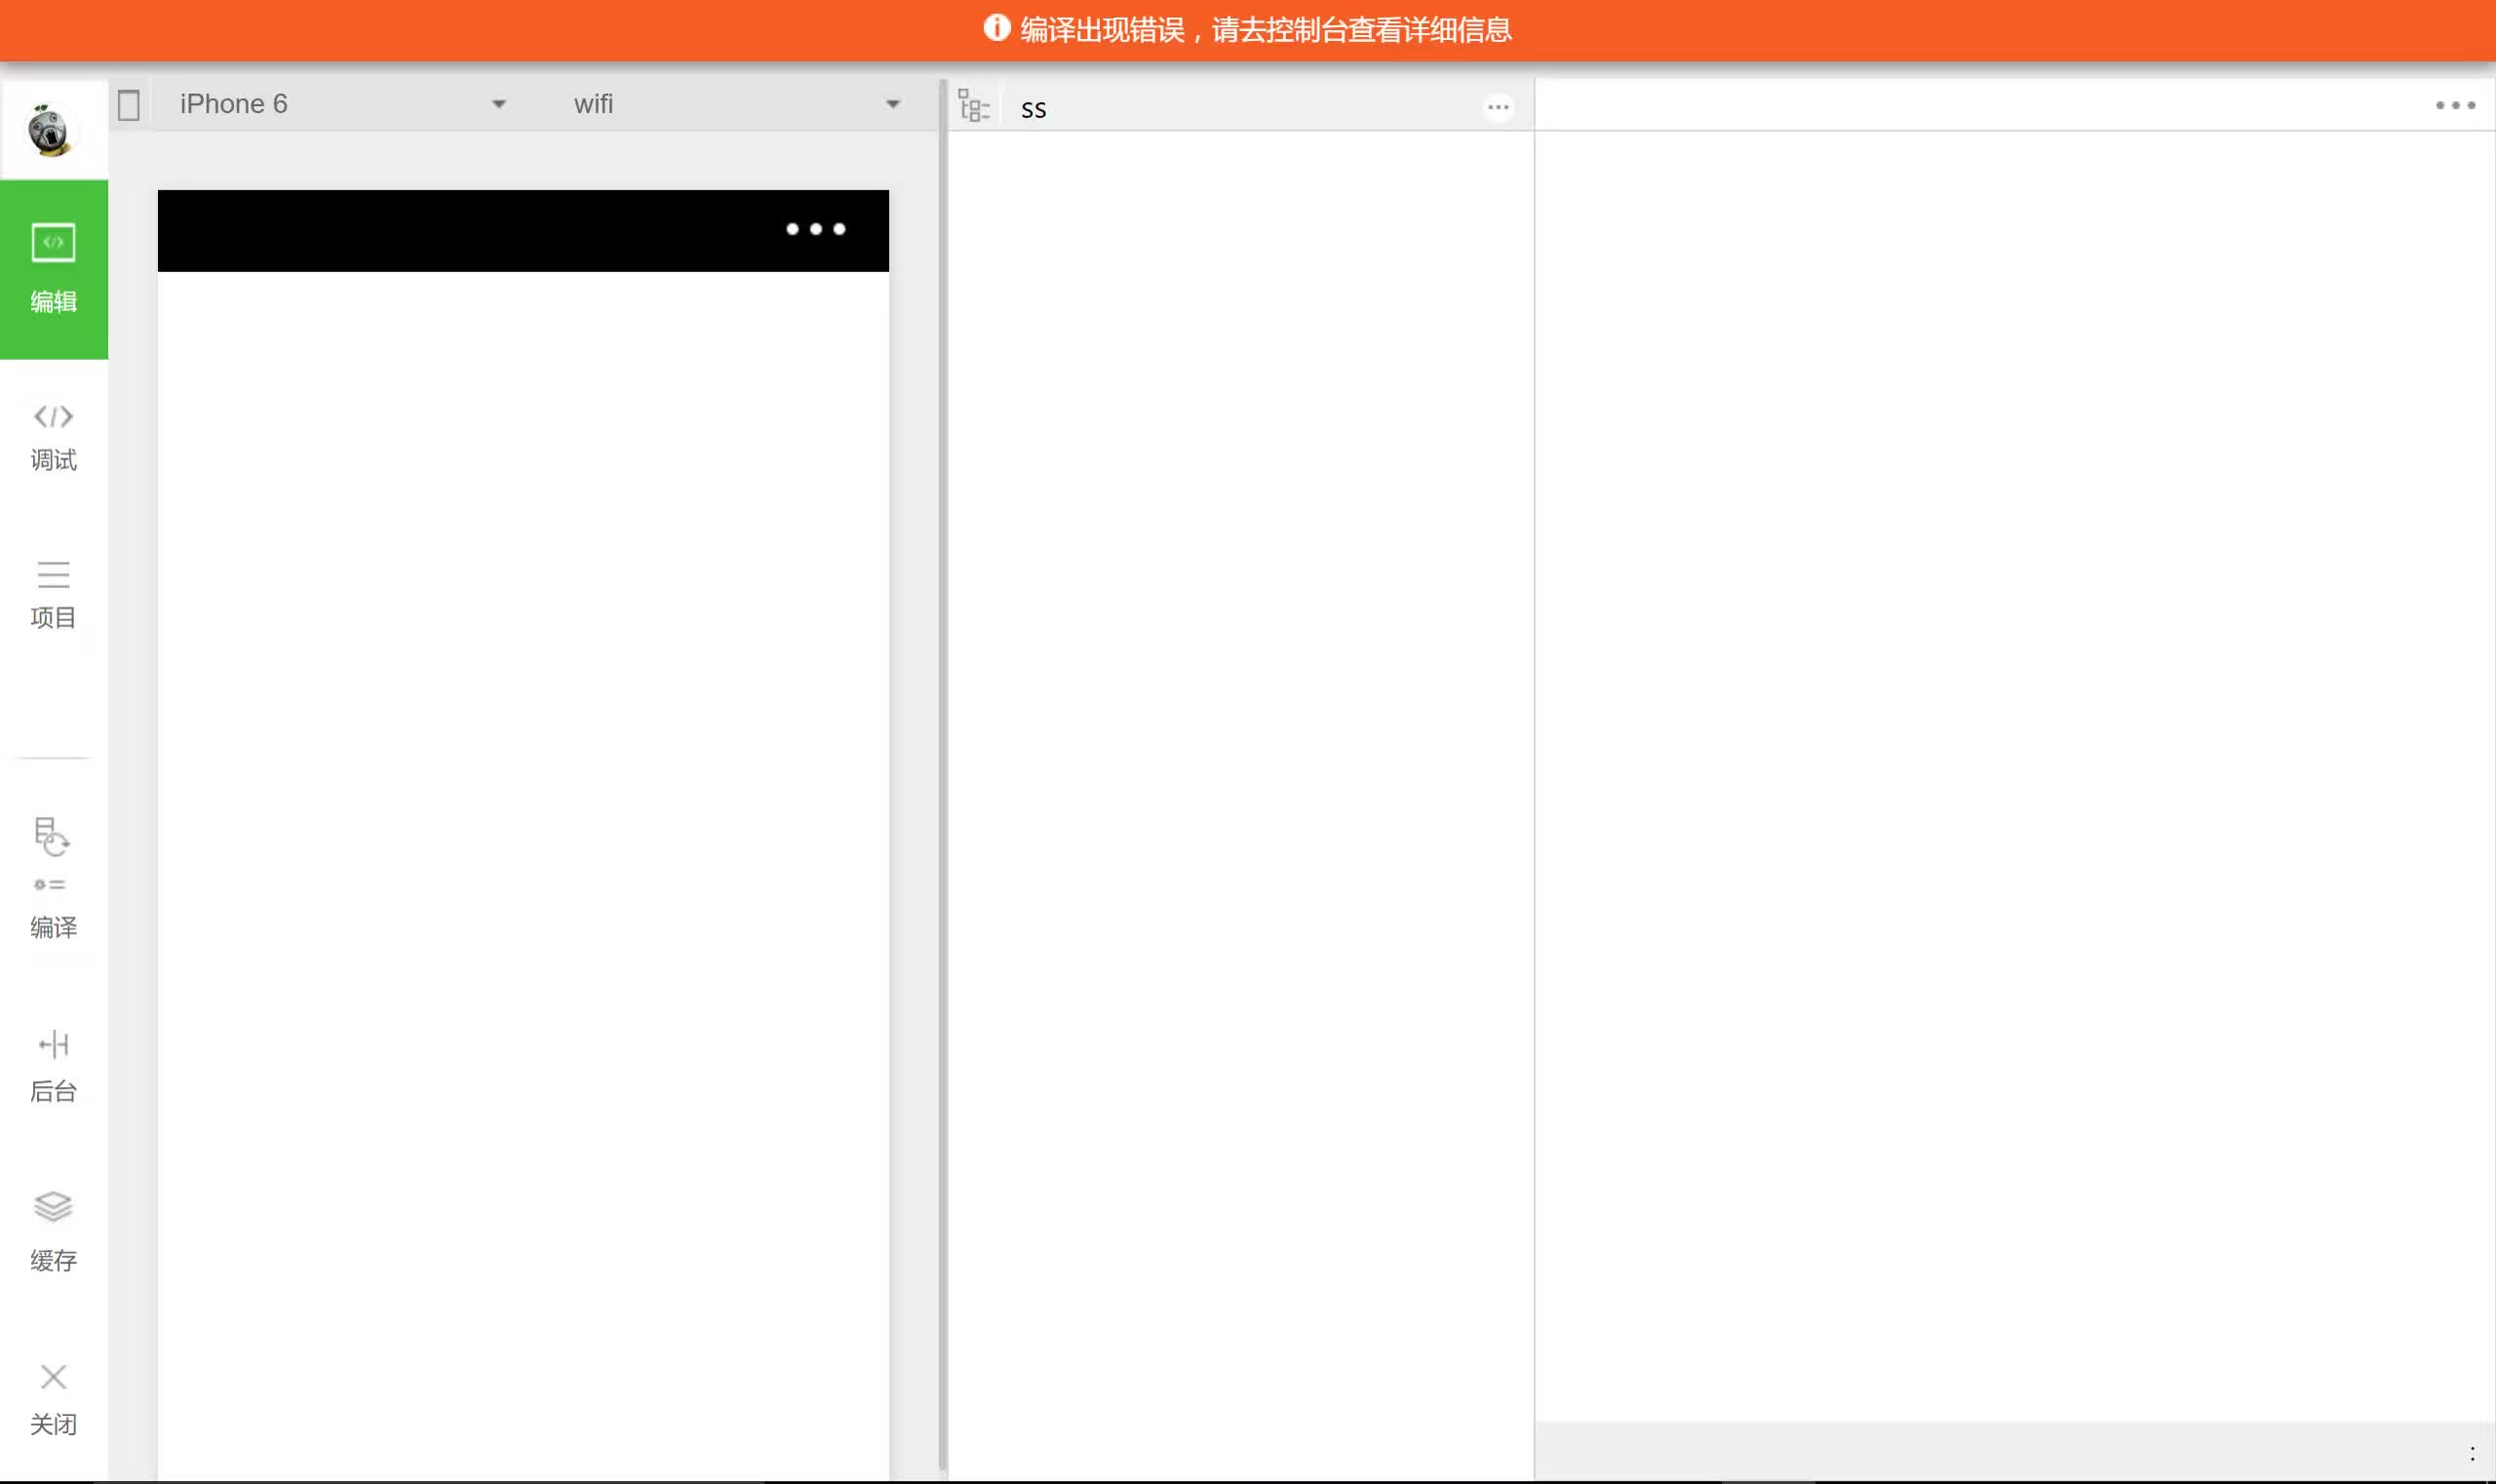Click the compile refresh icon above 编译

click(51, 836)
